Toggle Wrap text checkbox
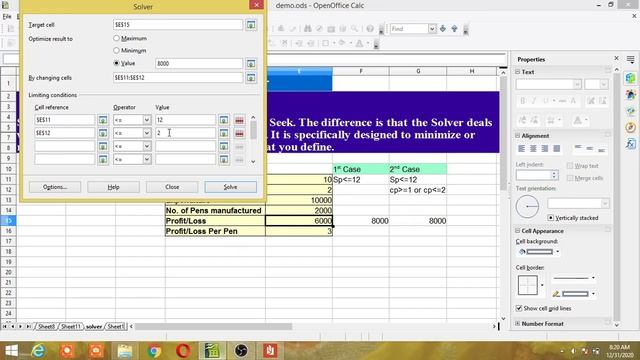The width and height of the screenshot is (640, 360). [x=570, y=166]
